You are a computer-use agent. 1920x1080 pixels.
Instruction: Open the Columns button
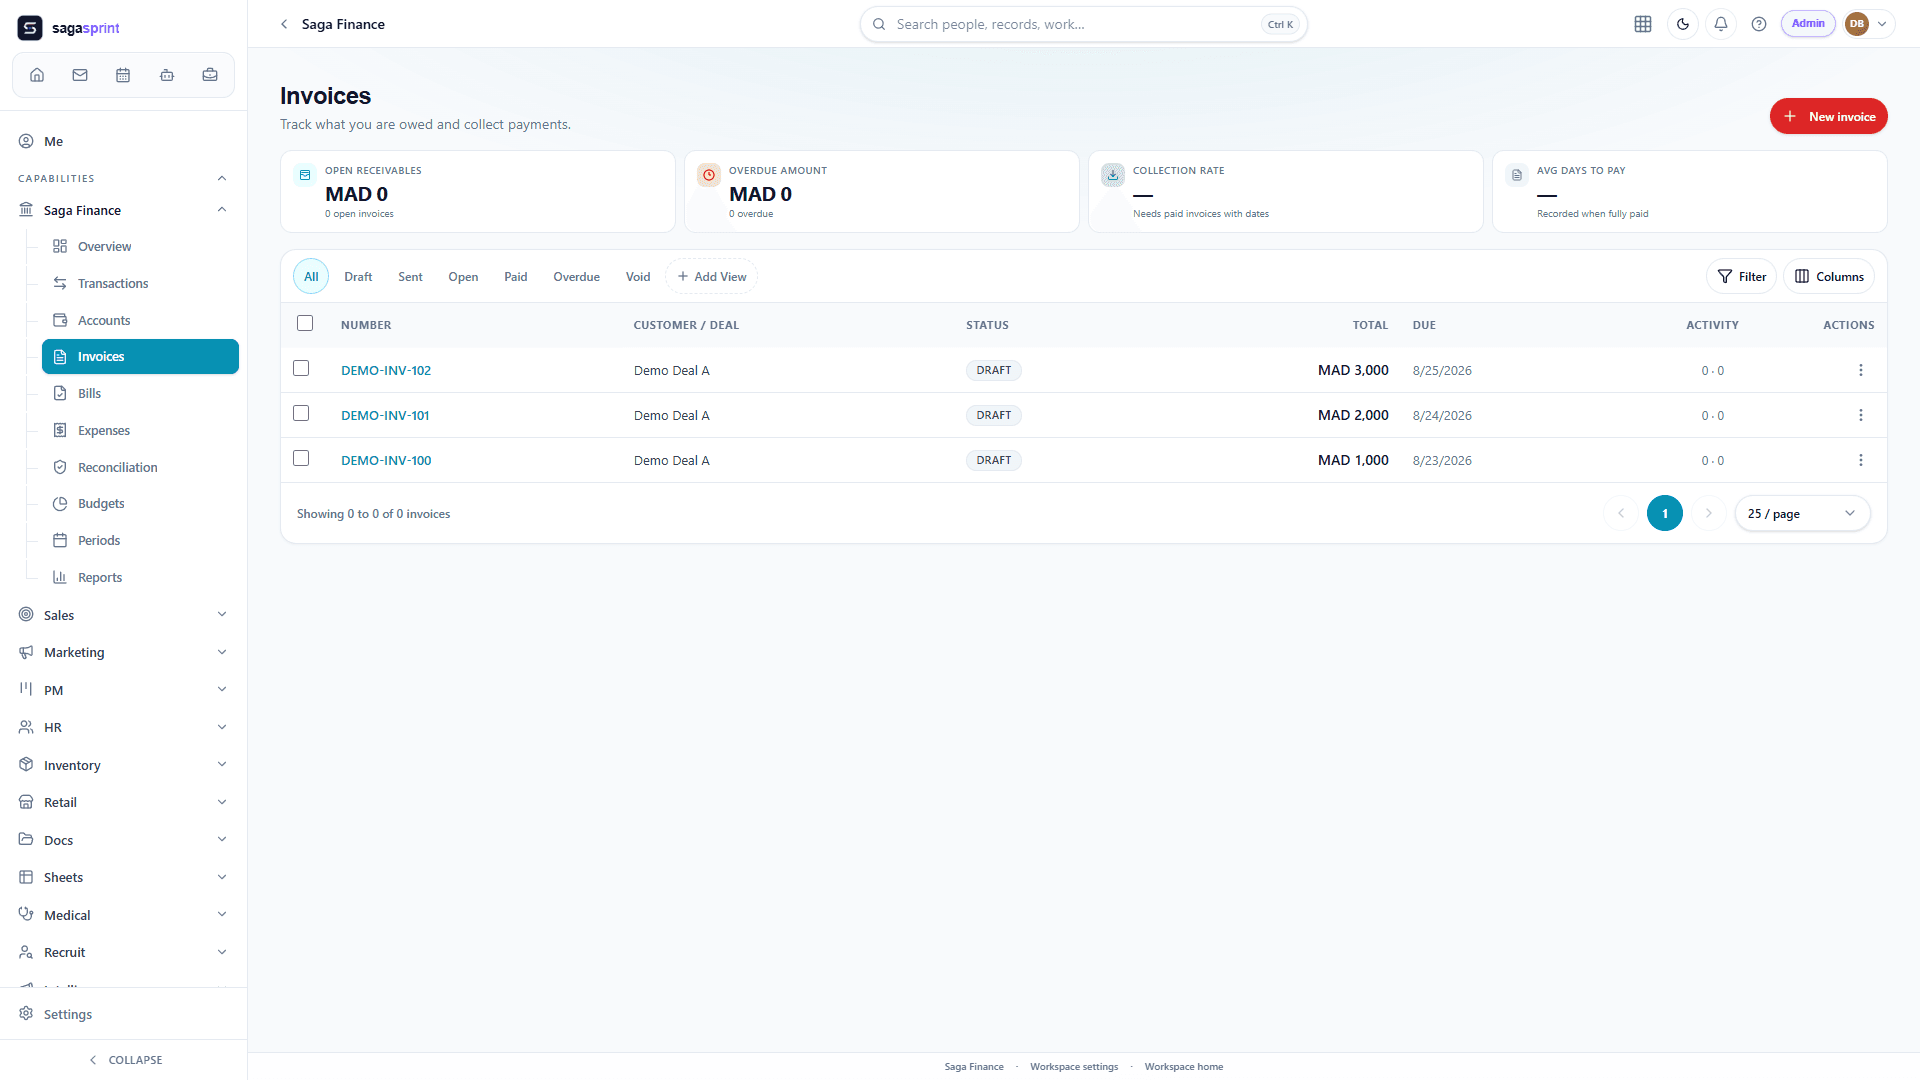point(1829,277)
